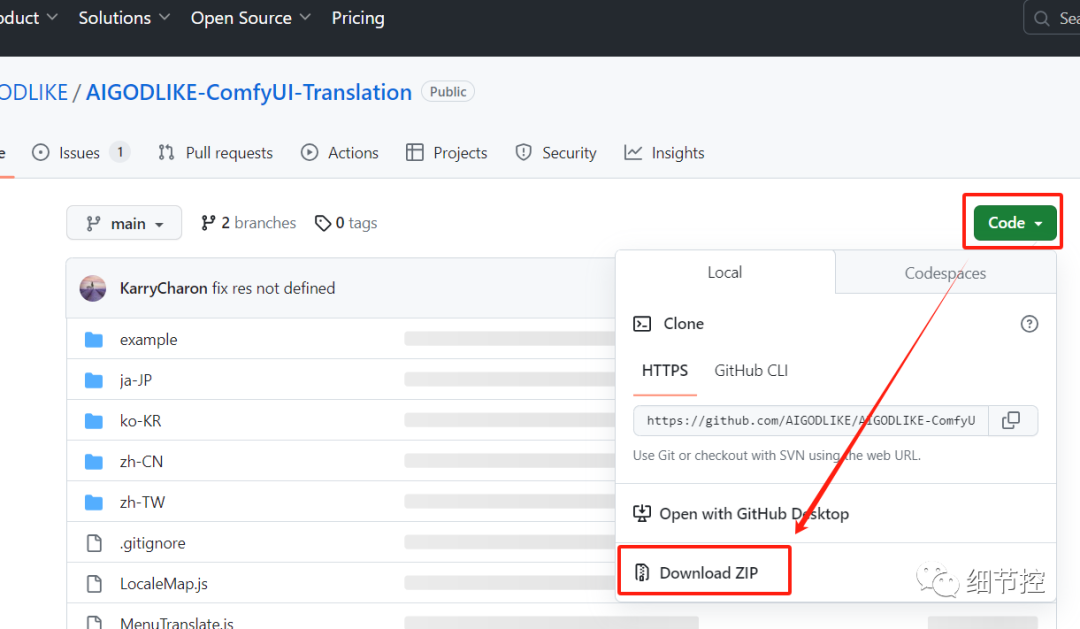Open the zh-CN folder
Image resolution: width=1080 pixels, height=629 pixels.
point(141,462)
